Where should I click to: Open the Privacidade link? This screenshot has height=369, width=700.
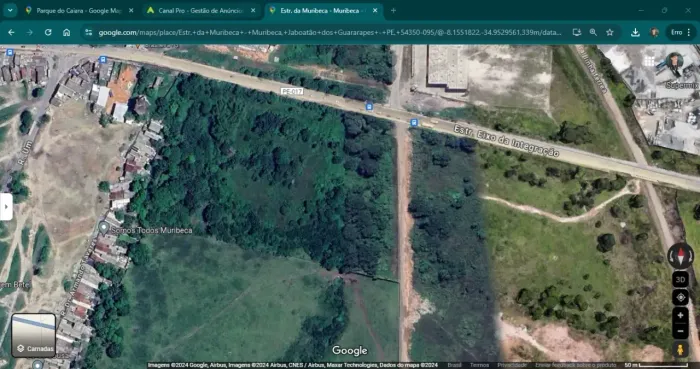[512, 365]
